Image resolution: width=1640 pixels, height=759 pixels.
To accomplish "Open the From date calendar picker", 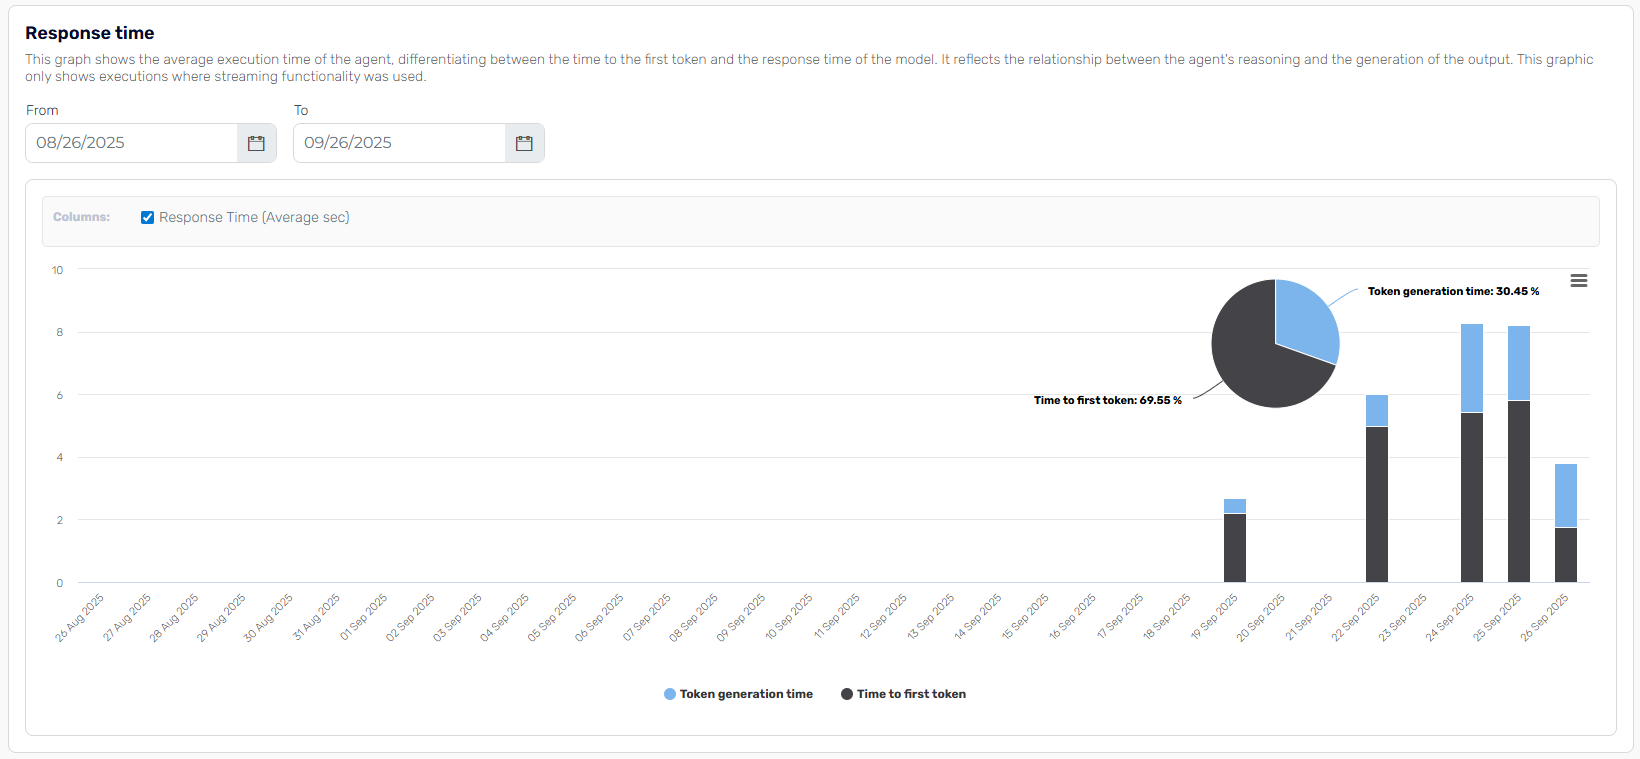I will pyautogui.click(x=256, y=143).
